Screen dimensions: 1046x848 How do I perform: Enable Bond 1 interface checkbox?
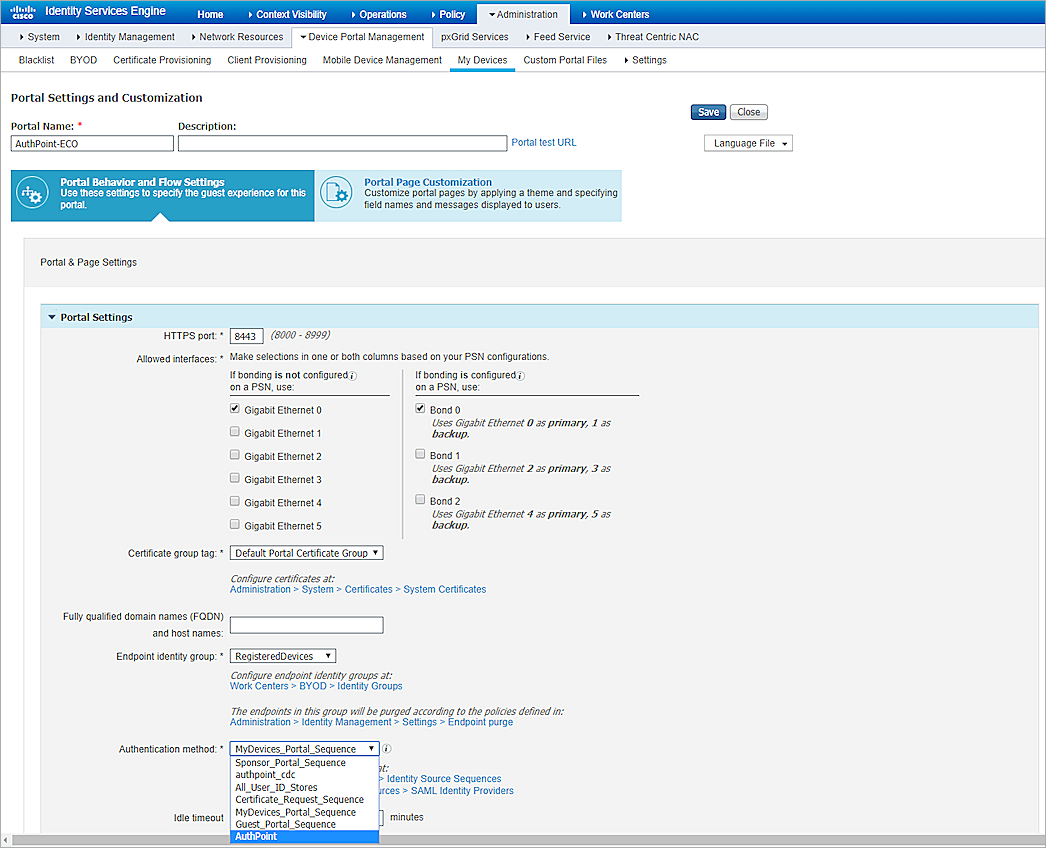[x=420, y=454]
